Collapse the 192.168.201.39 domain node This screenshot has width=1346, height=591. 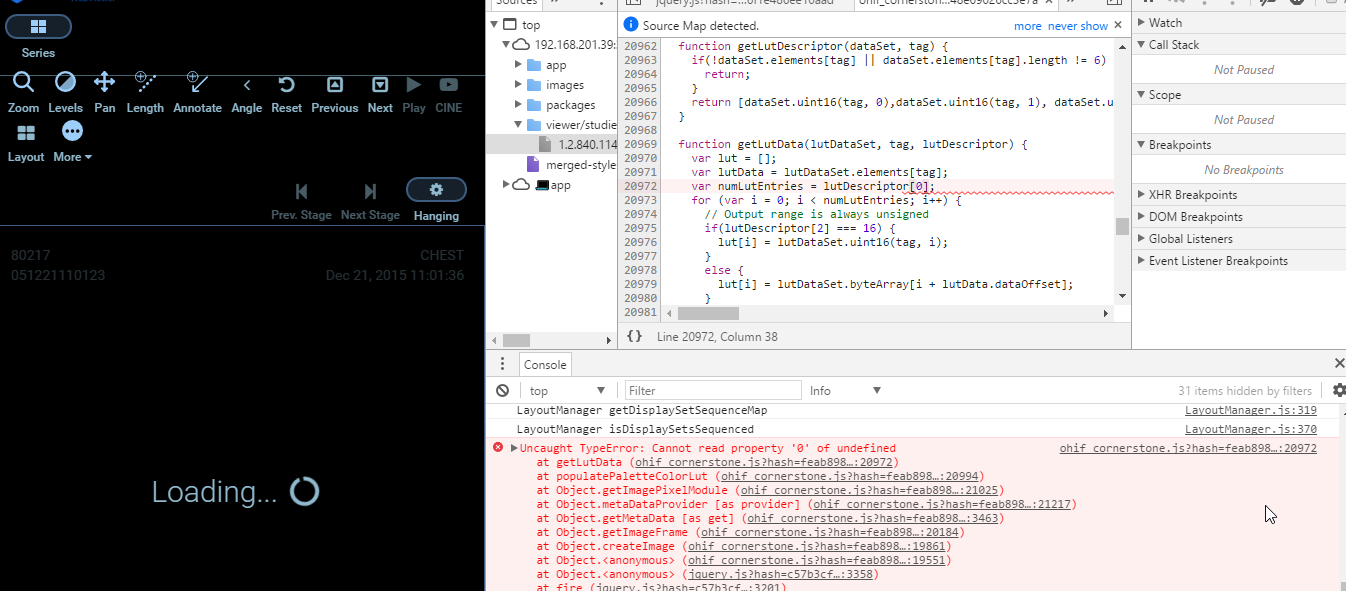point(506,45)
